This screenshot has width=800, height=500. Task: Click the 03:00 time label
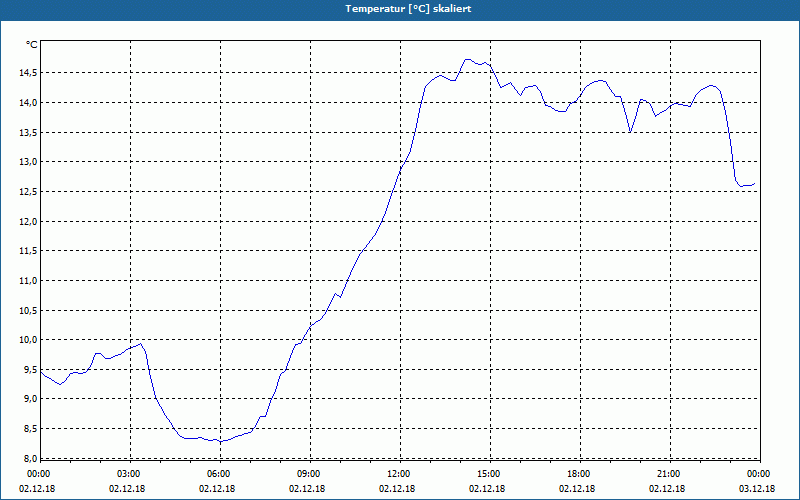pyautogui.click(x=131, y=474)
